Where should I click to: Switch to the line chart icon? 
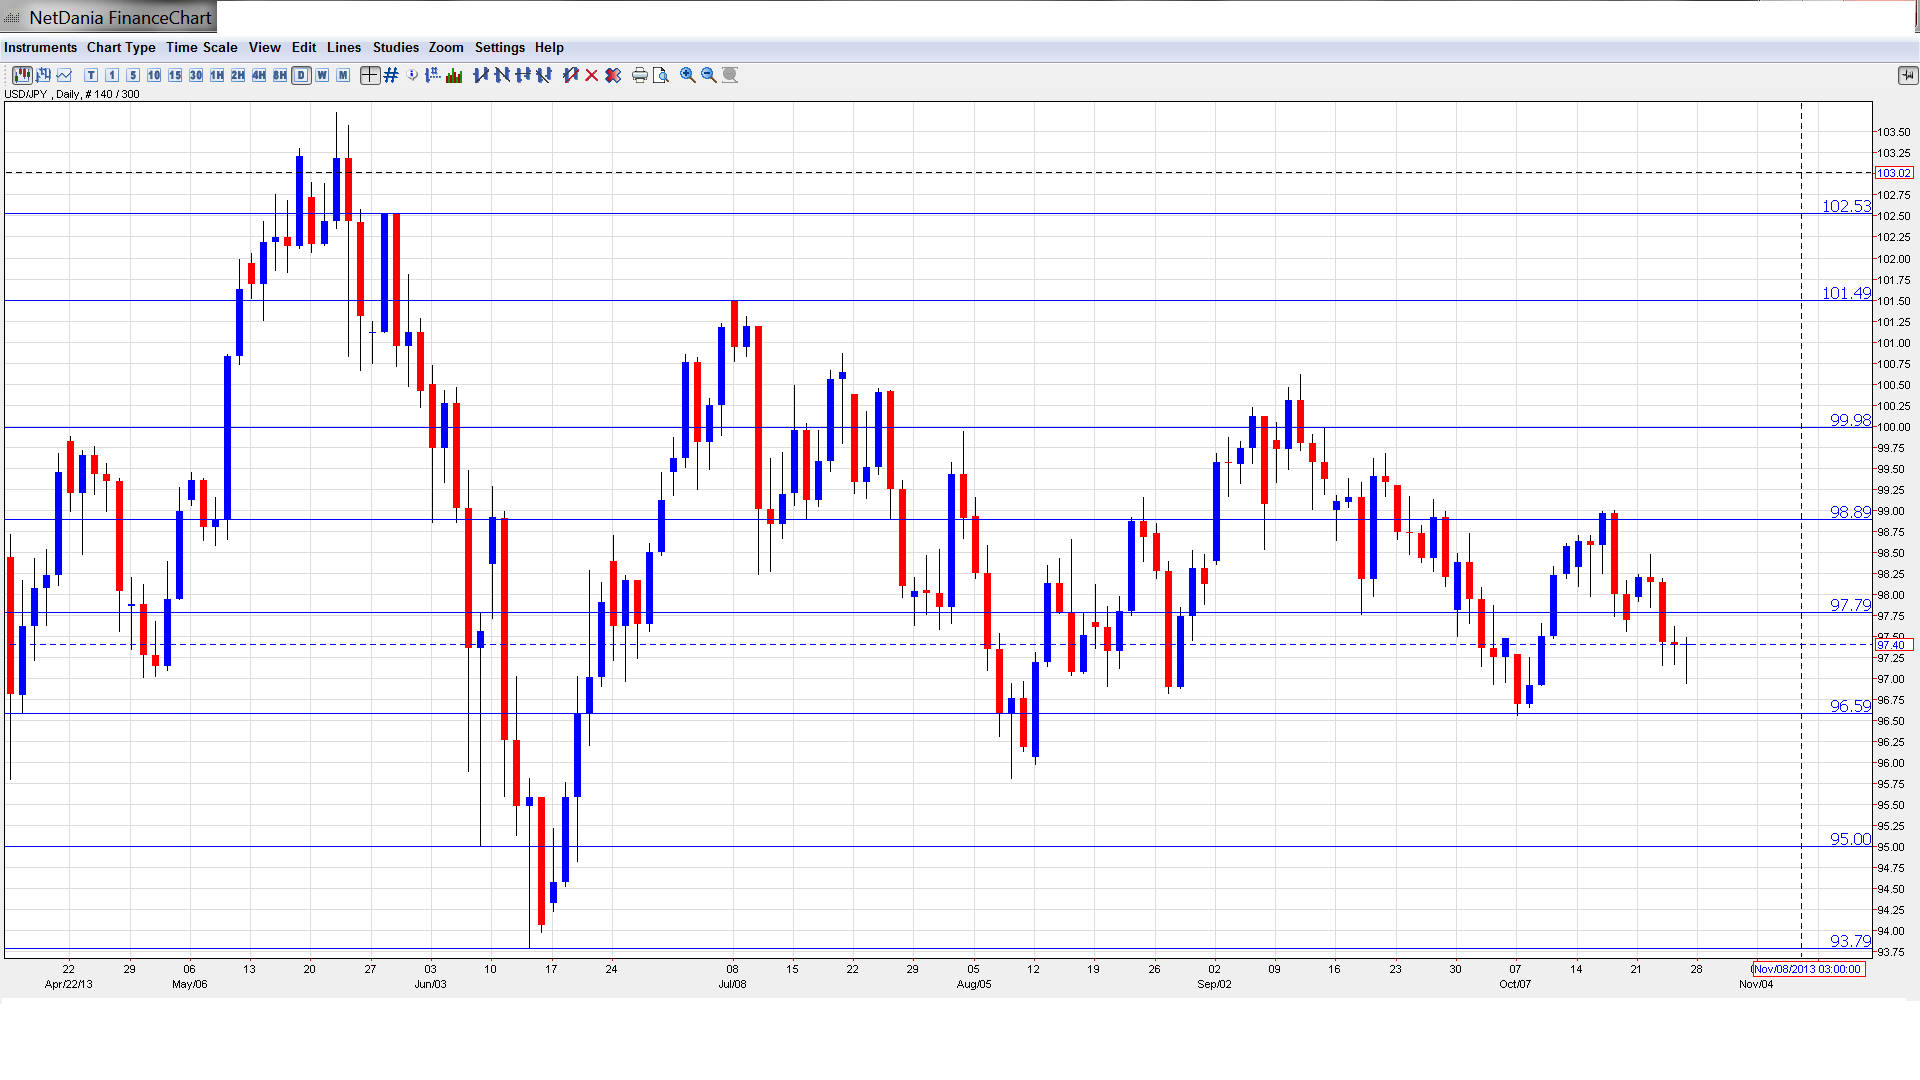(65, 75)
